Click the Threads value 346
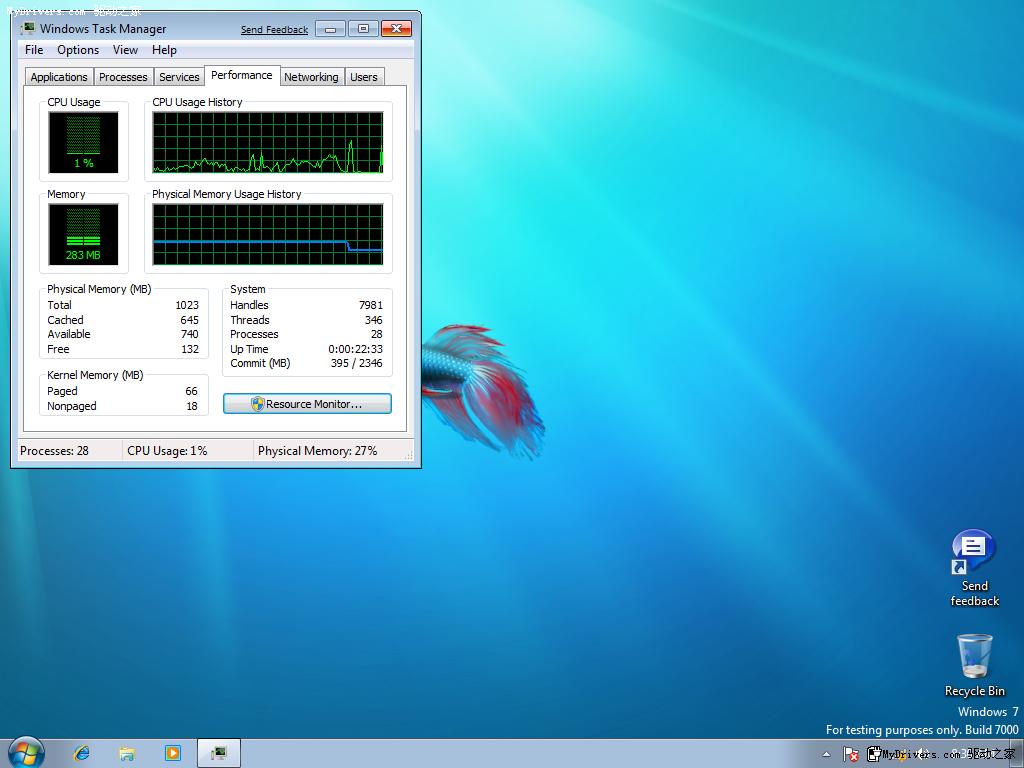Screen dimensions: 1024x768 pos(374,320)
